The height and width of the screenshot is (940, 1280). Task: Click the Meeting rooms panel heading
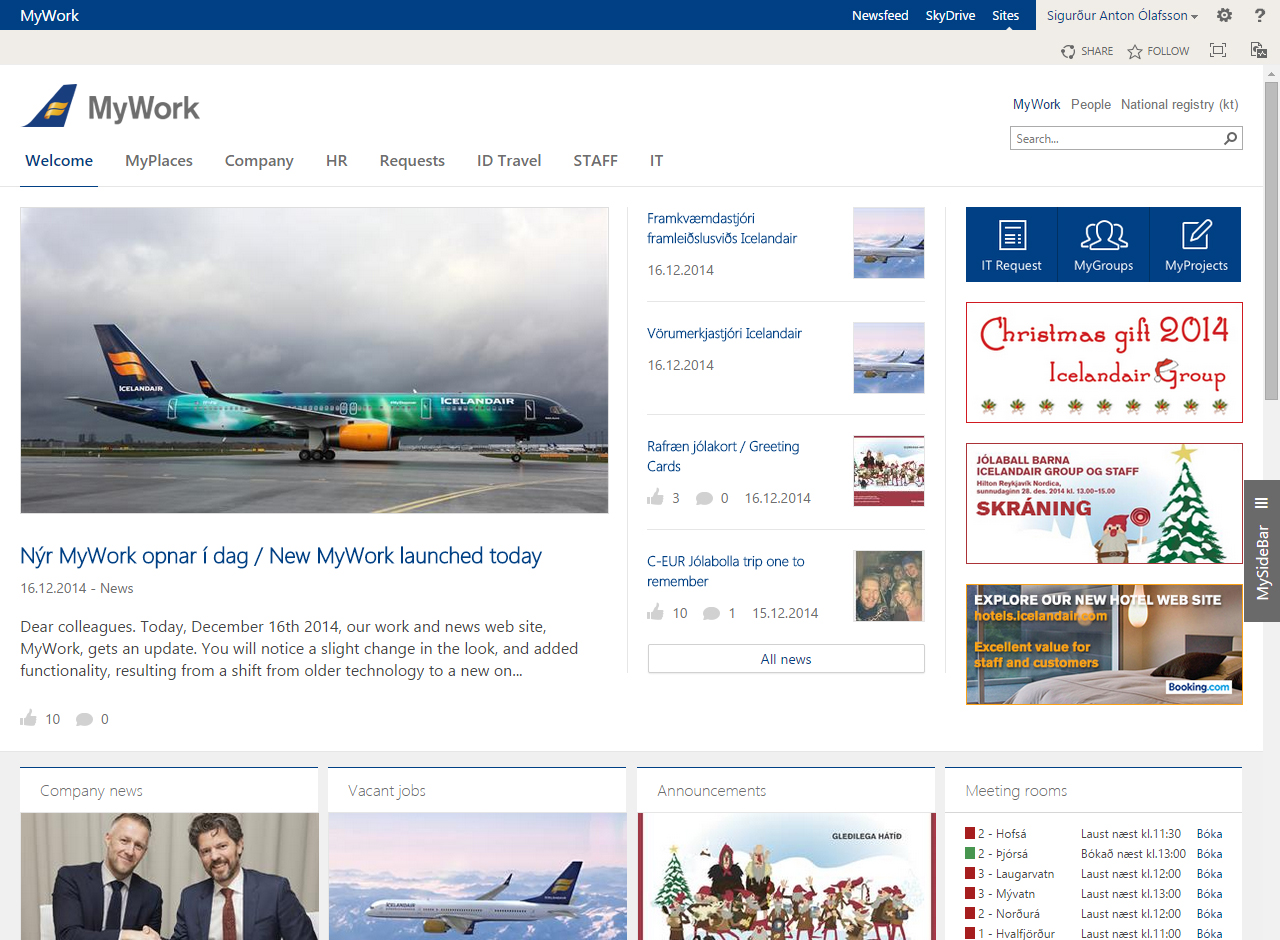coord(1016,790)
